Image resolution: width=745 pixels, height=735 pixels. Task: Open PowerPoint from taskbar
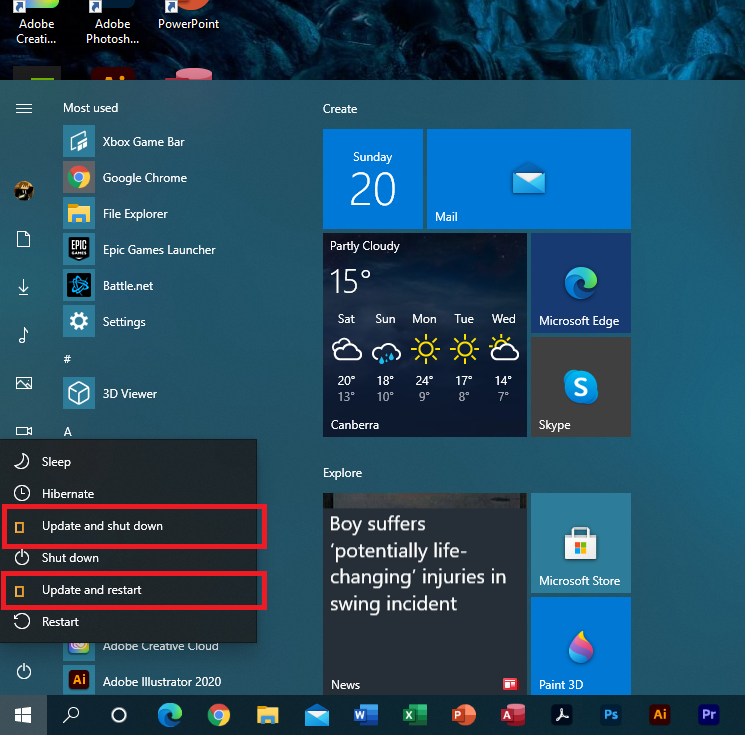(464, 715)
